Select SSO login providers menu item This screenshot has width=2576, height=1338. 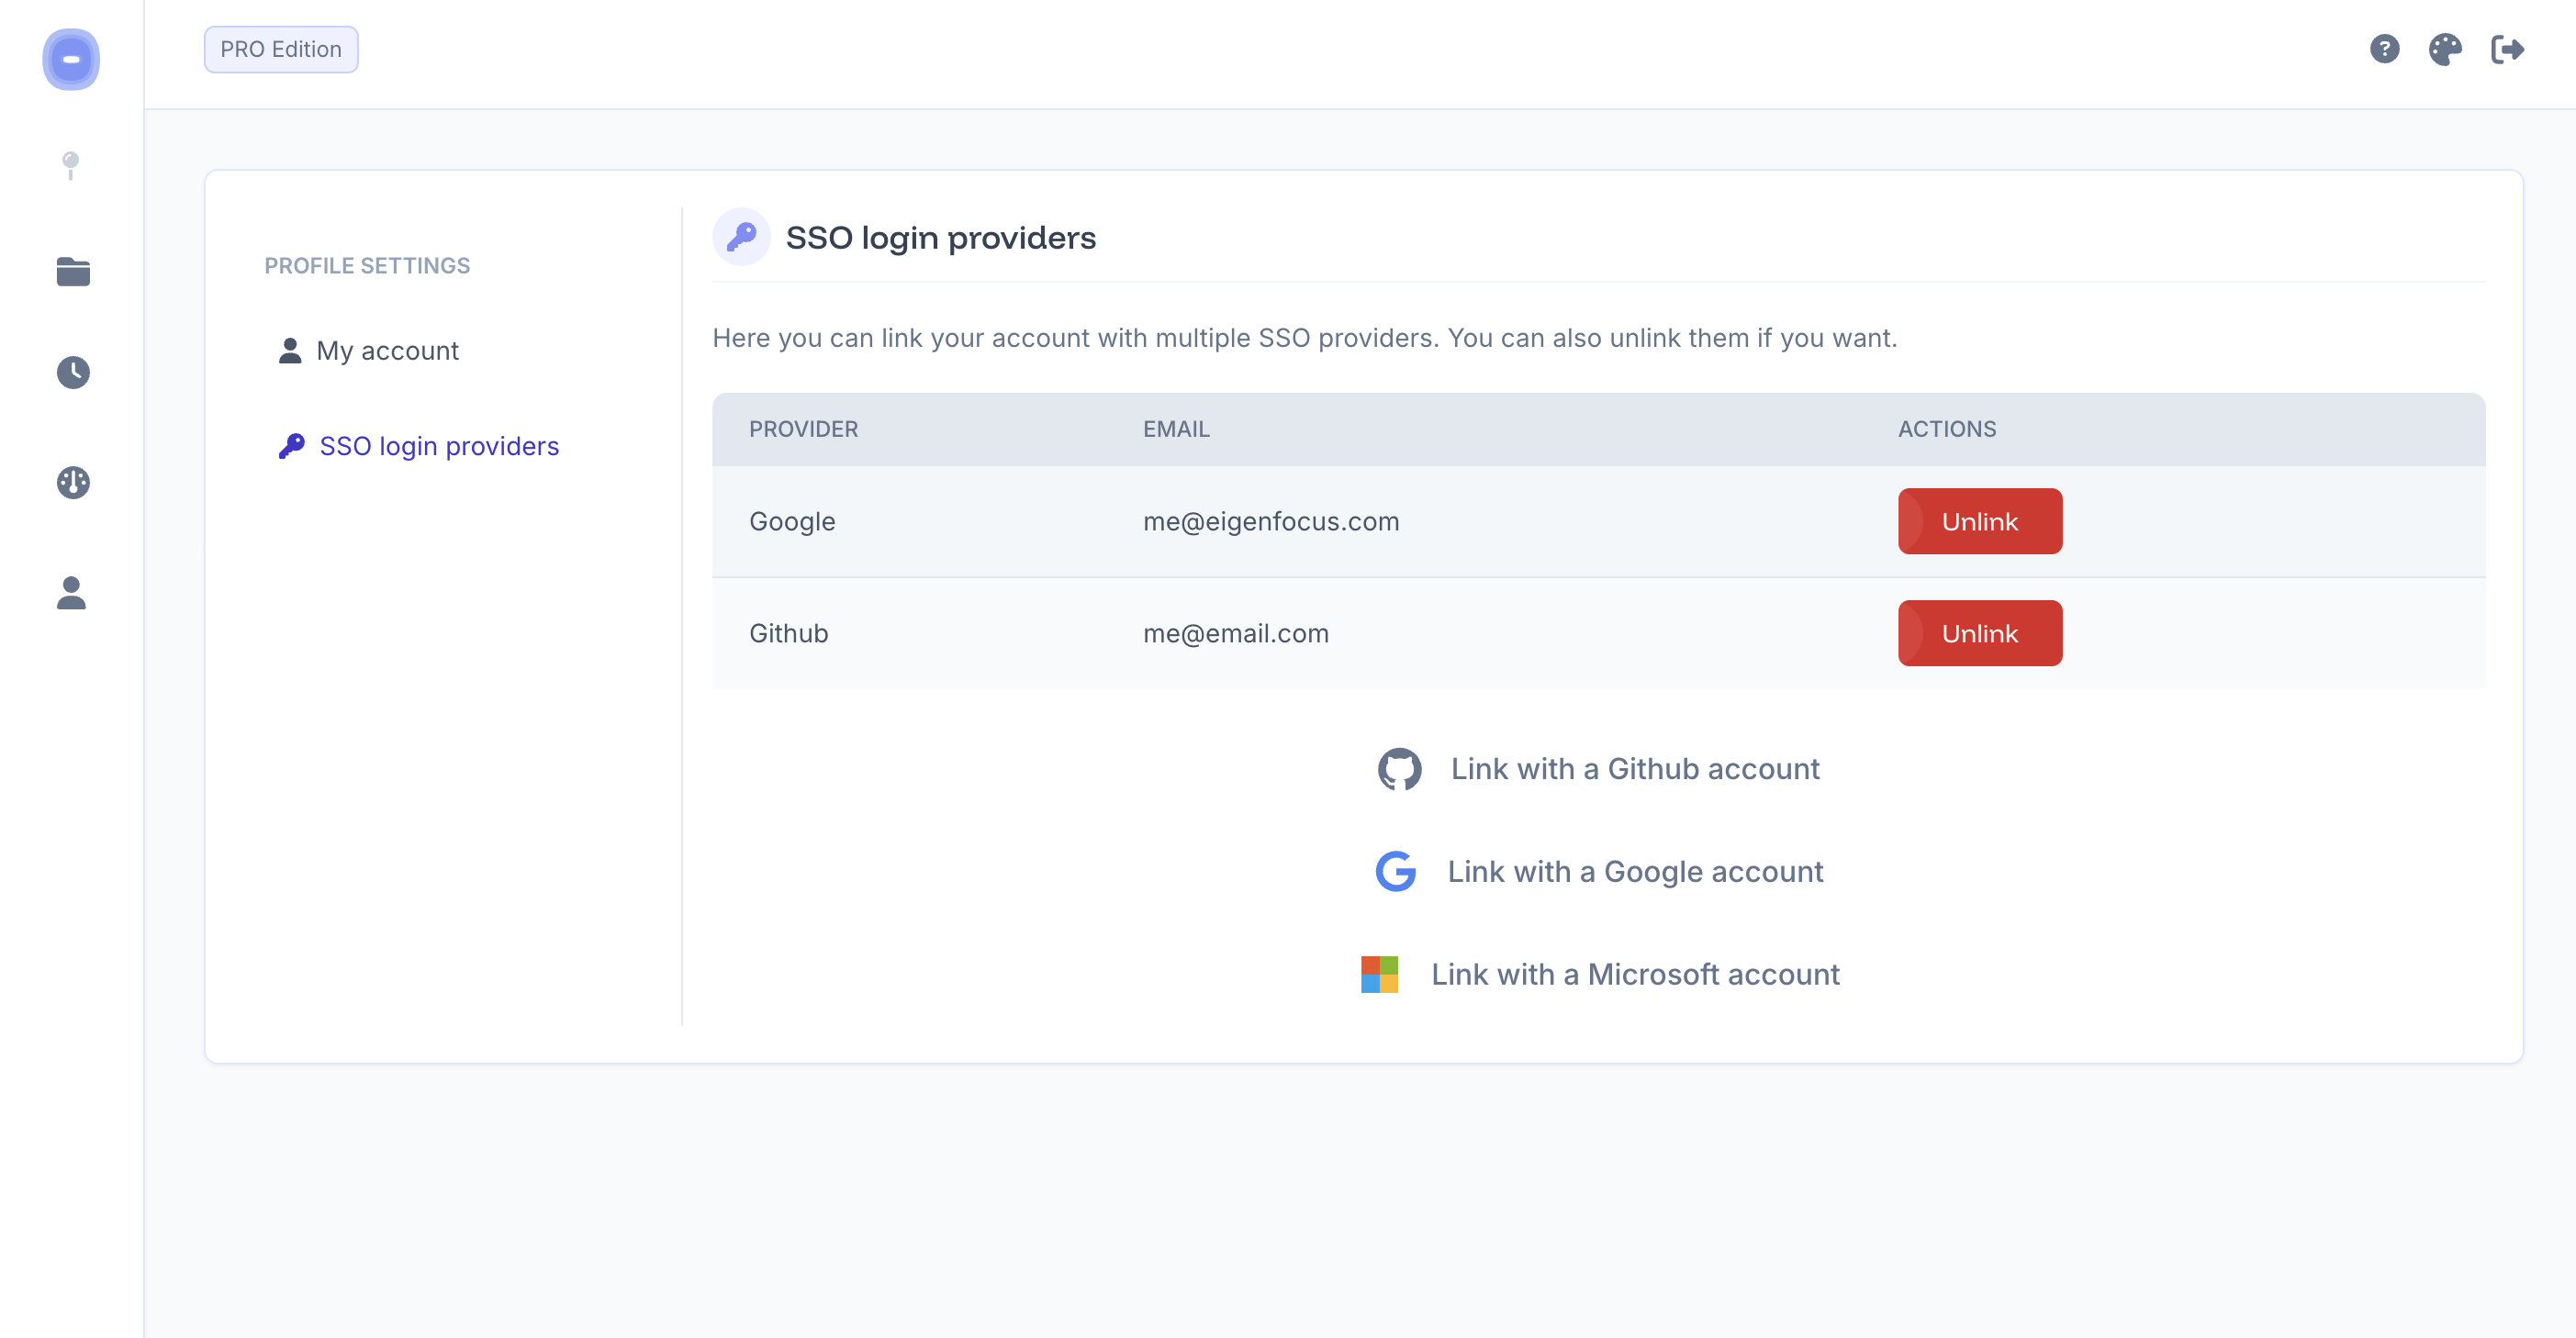coord(438,446)
